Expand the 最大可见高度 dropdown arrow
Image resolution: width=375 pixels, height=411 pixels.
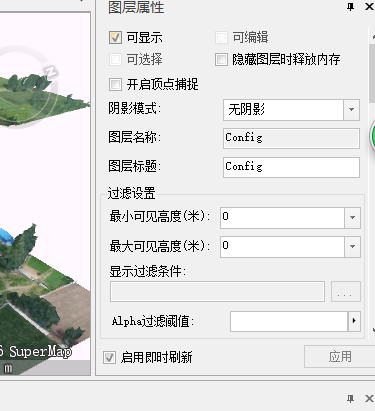352,247
